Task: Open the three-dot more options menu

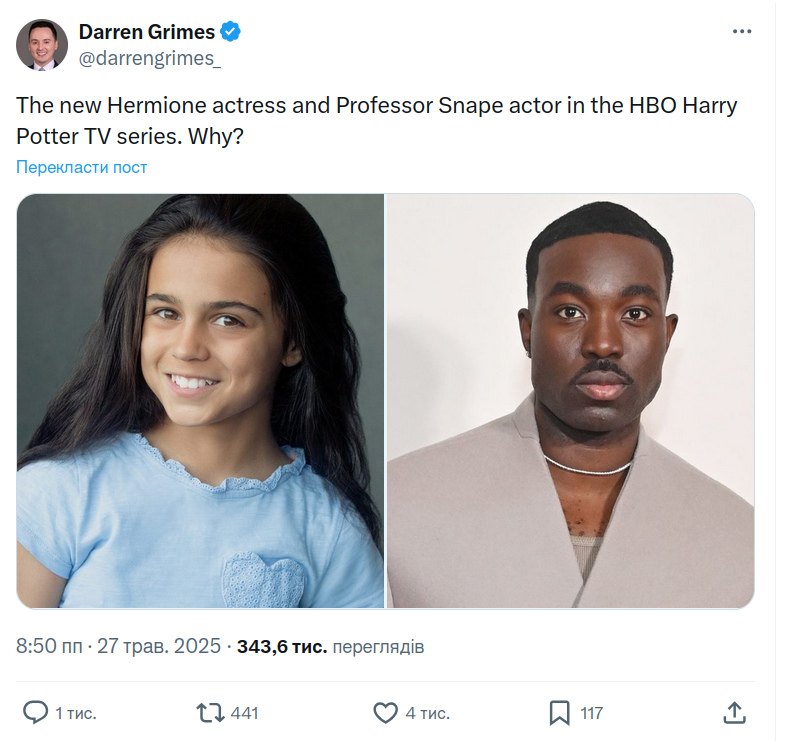Action: pos(741,32)
